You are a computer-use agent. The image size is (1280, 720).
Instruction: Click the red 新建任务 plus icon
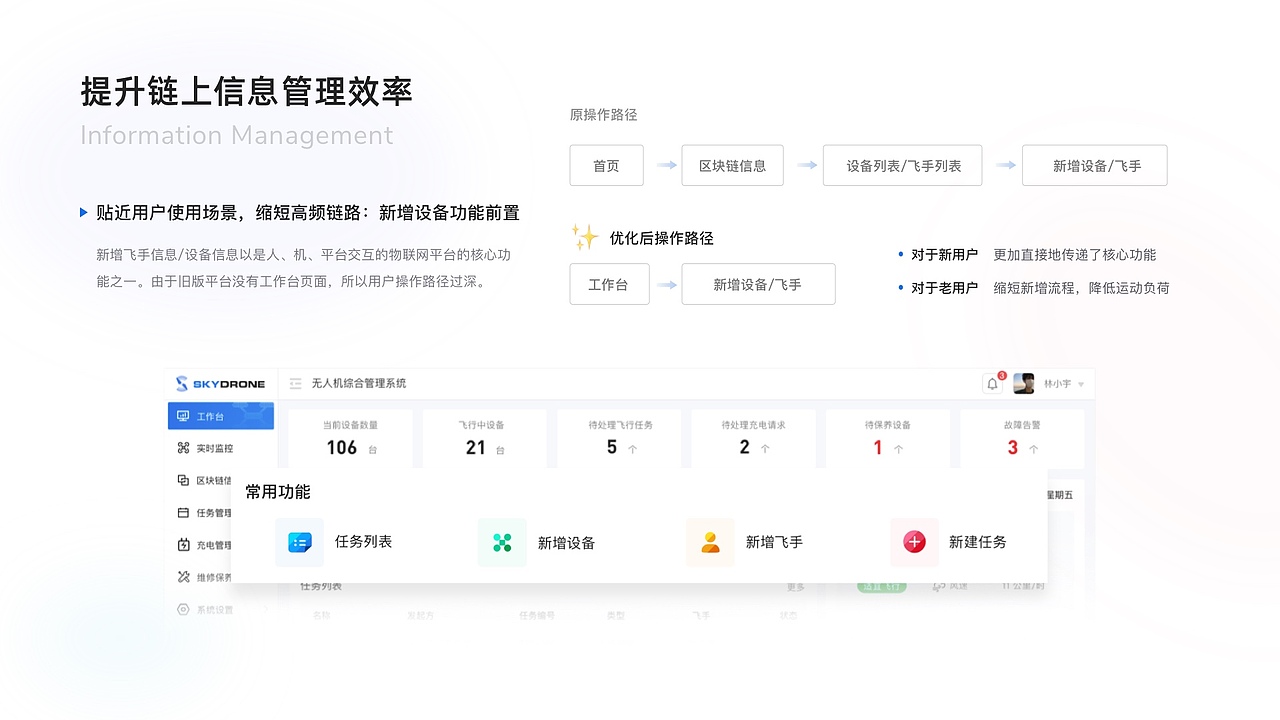(x=914, y=542)
